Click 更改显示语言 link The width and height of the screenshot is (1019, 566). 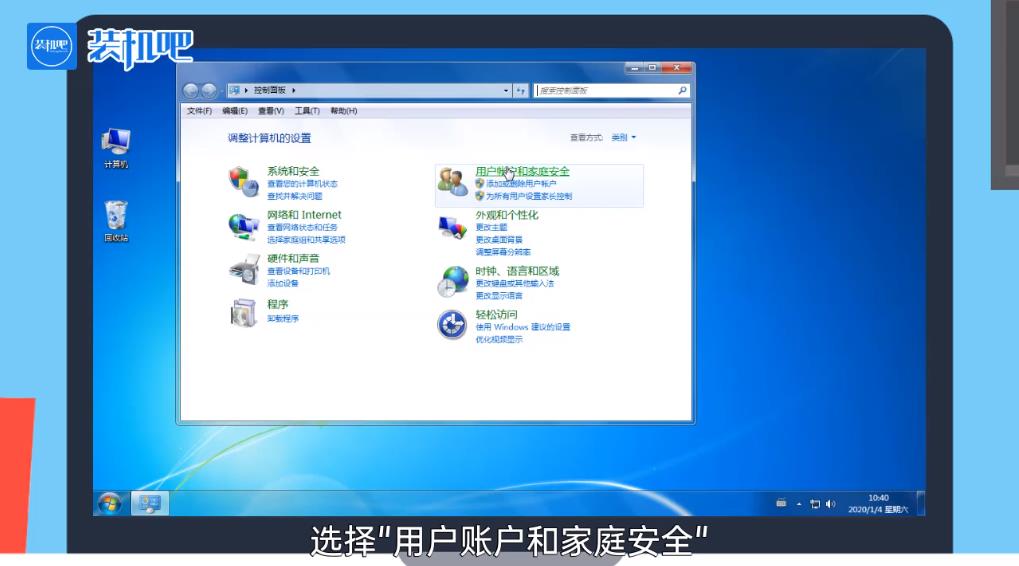tap(499, 296)
